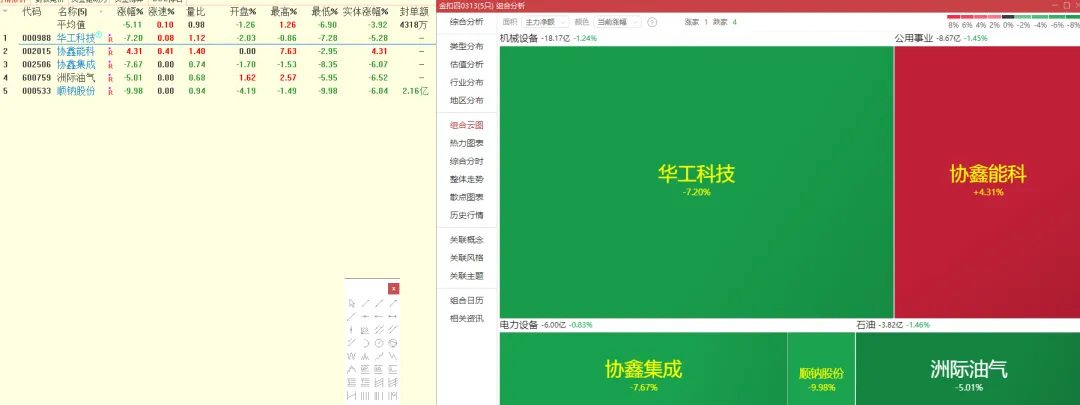Sort by 开盘% column header
1080x405 pixels.
point(242,12)
